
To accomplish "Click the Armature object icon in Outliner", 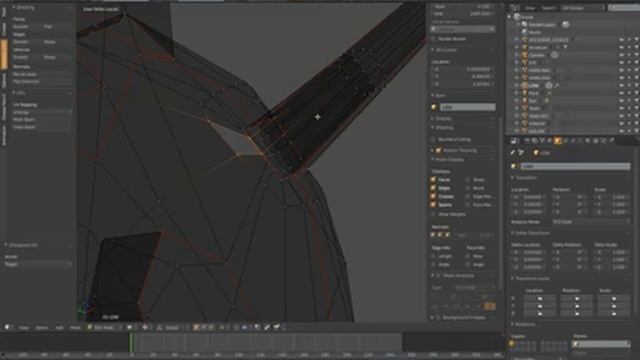I will pyautogui.click(x=524, y=47).
